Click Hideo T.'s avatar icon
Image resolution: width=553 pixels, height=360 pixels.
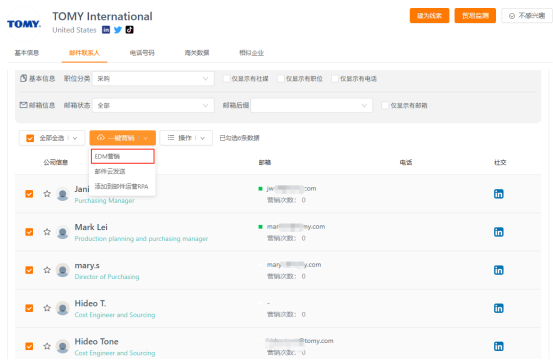pyautogui.click(x=63, y=308)
